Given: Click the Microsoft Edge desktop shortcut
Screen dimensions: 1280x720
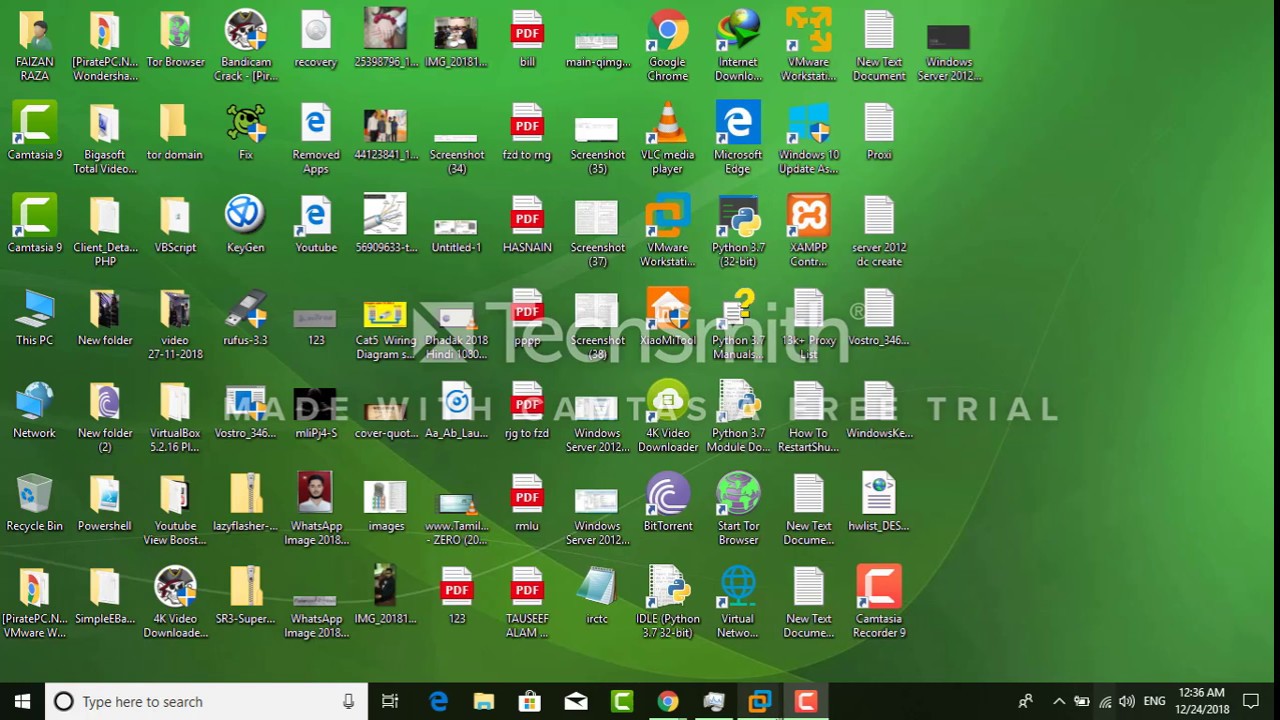Looking at the screenshot, I should tap(738, 138).
